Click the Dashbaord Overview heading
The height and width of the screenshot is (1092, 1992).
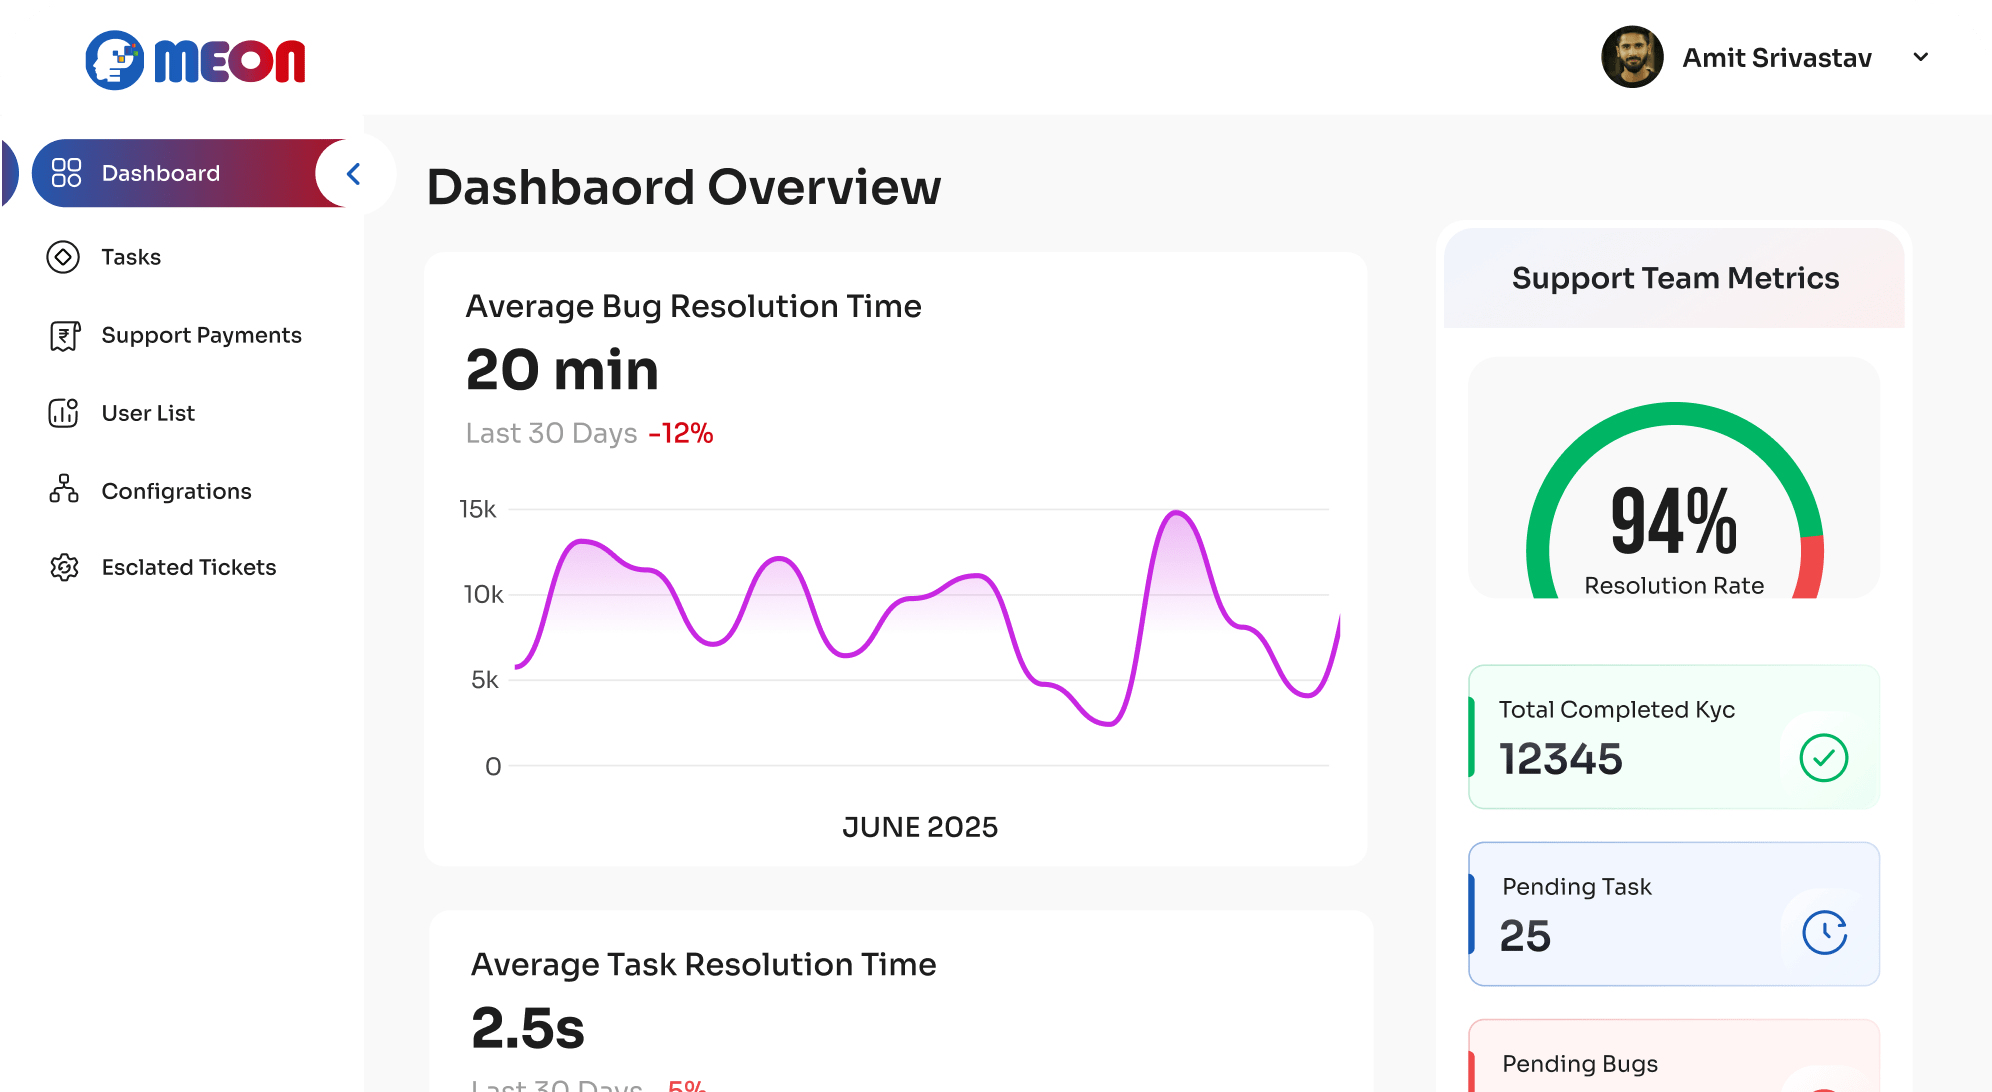click(684, 187)
